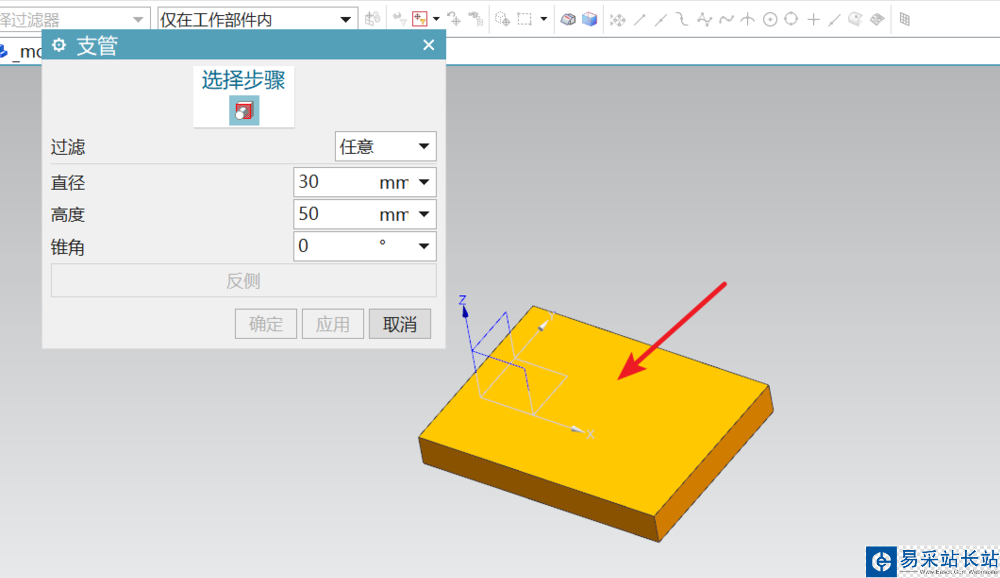The height and width of the screenshot is (578, 1000).
Task: Click the 取消 button
Action: click(399, 324)
